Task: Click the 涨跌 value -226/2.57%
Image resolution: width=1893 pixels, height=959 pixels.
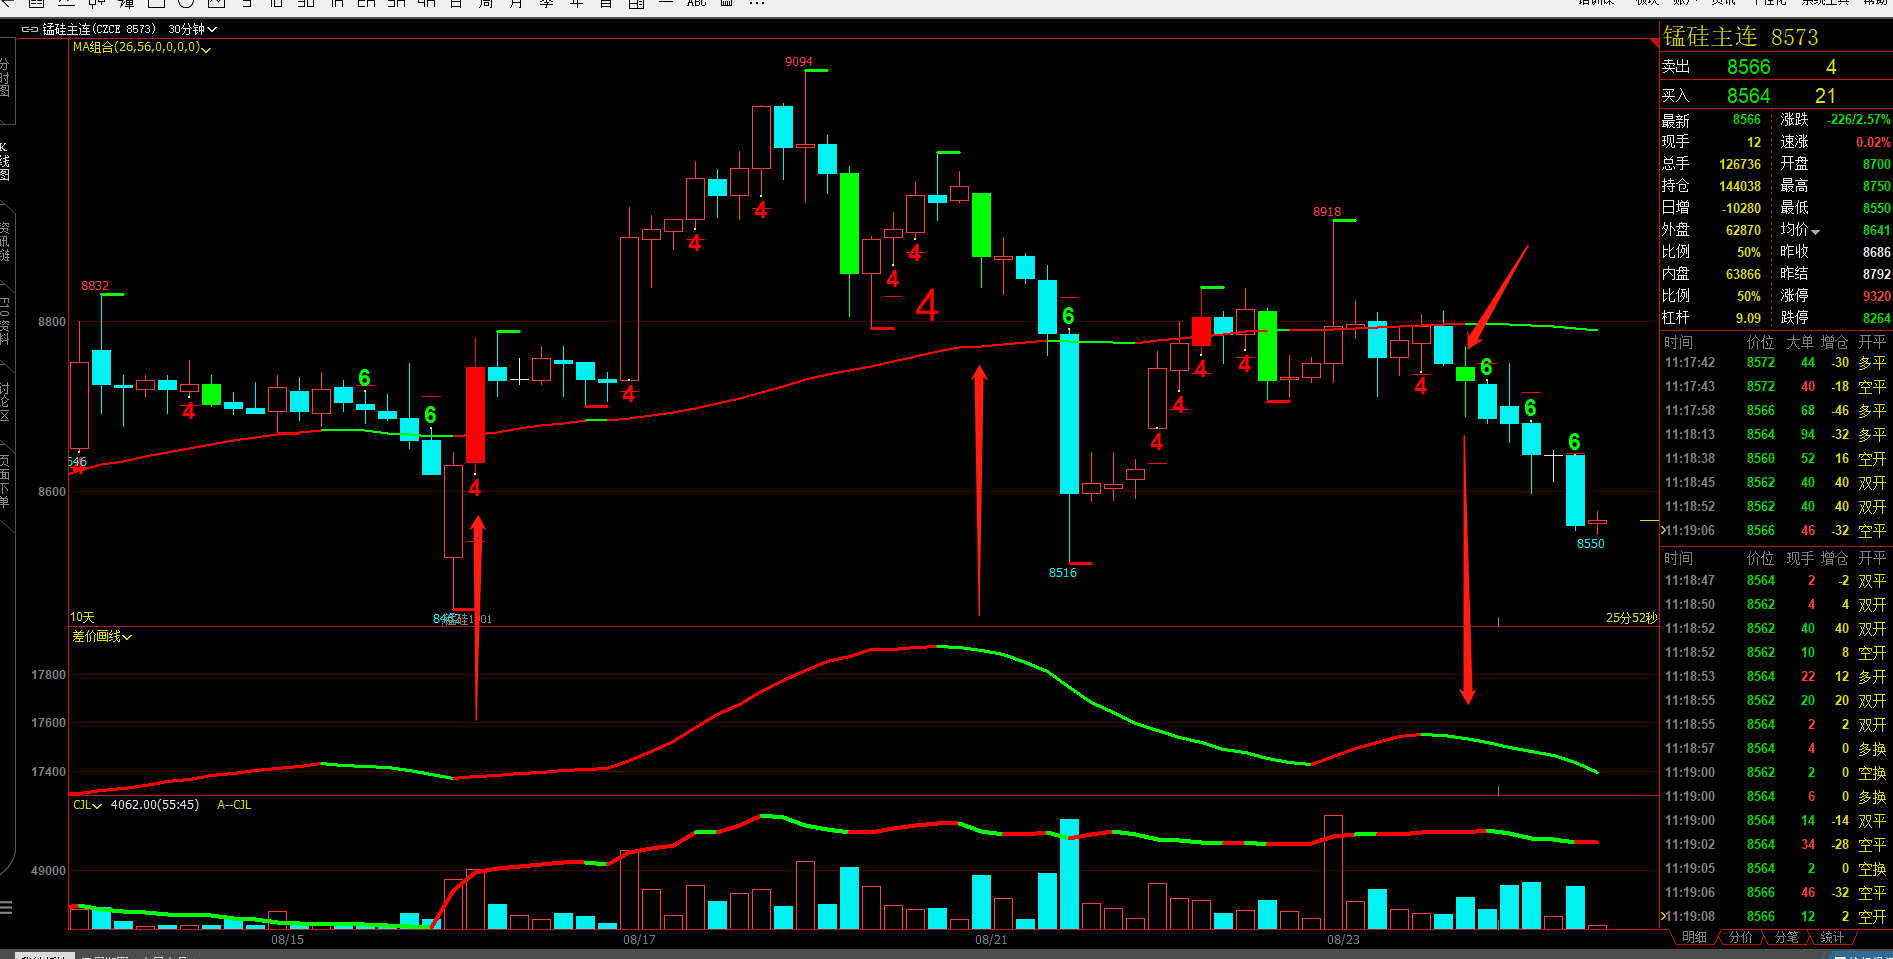Action: [1859, 120]
